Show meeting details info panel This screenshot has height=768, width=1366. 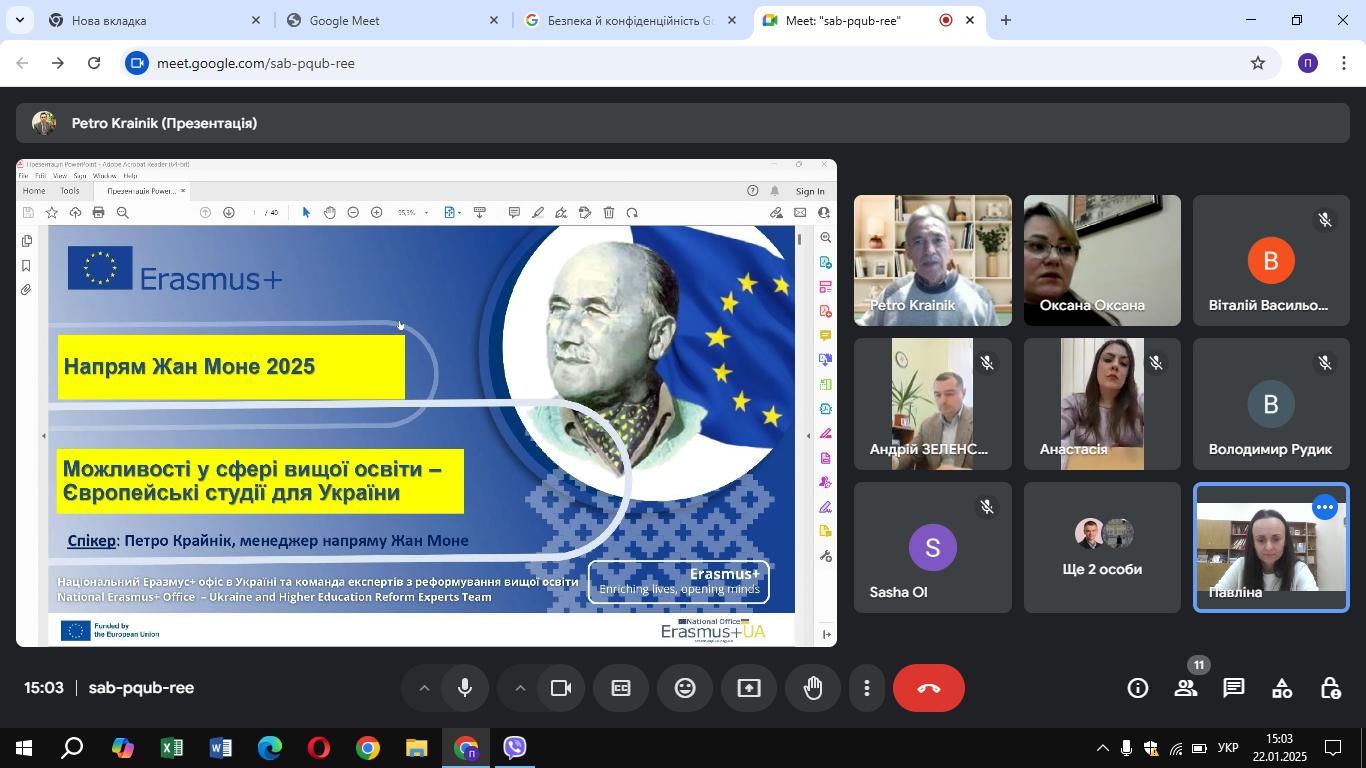[x=1138, y=688]
